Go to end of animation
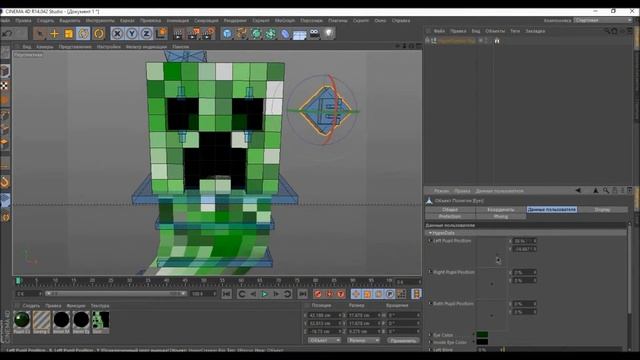640x360 pixels. [x=302, y=294]
